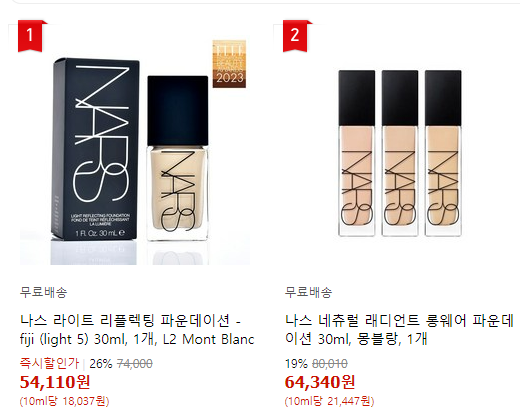520x412 pixels.
Task: Click the 26% discount rate
Action: tap(101, 364)
